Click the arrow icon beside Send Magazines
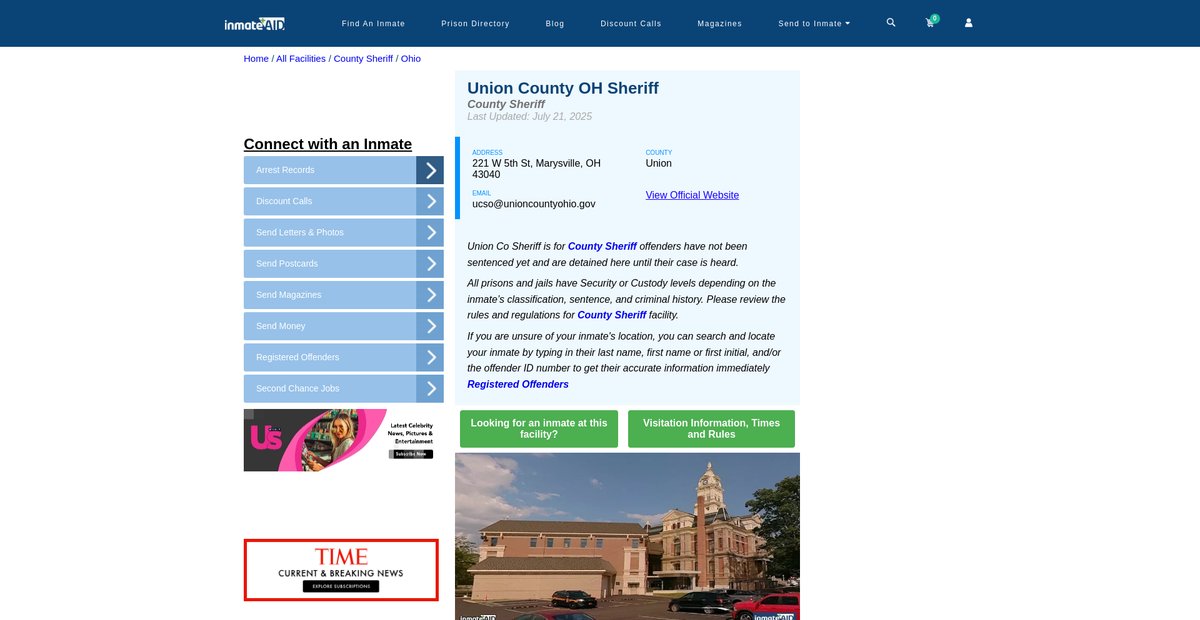Image resolution: width=1200 pixels, height=620 pixels. [x=430, y=295]
